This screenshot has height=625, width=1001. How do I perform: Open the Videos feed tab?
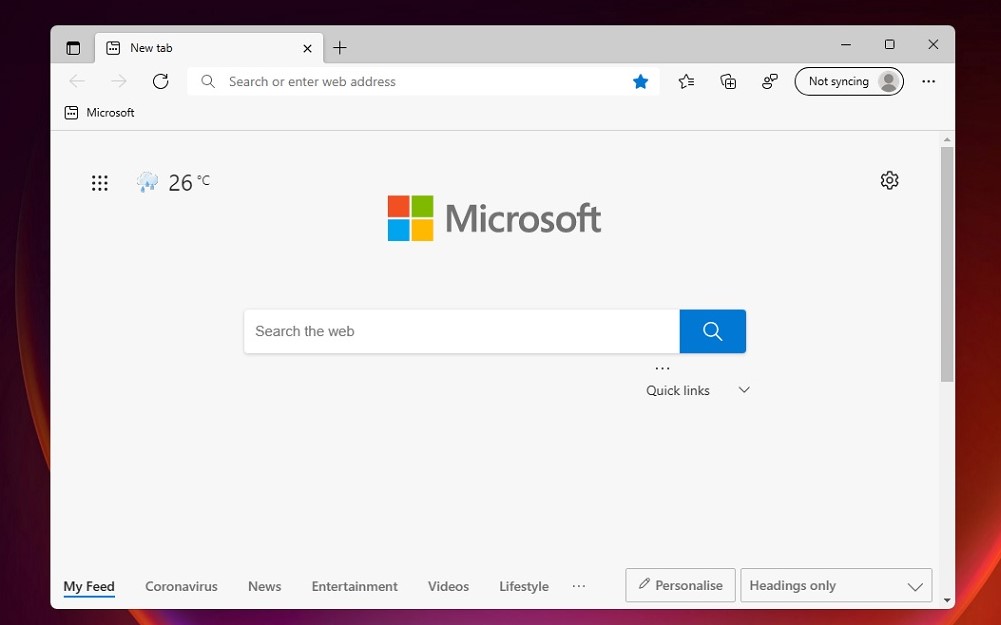point(448,587)
